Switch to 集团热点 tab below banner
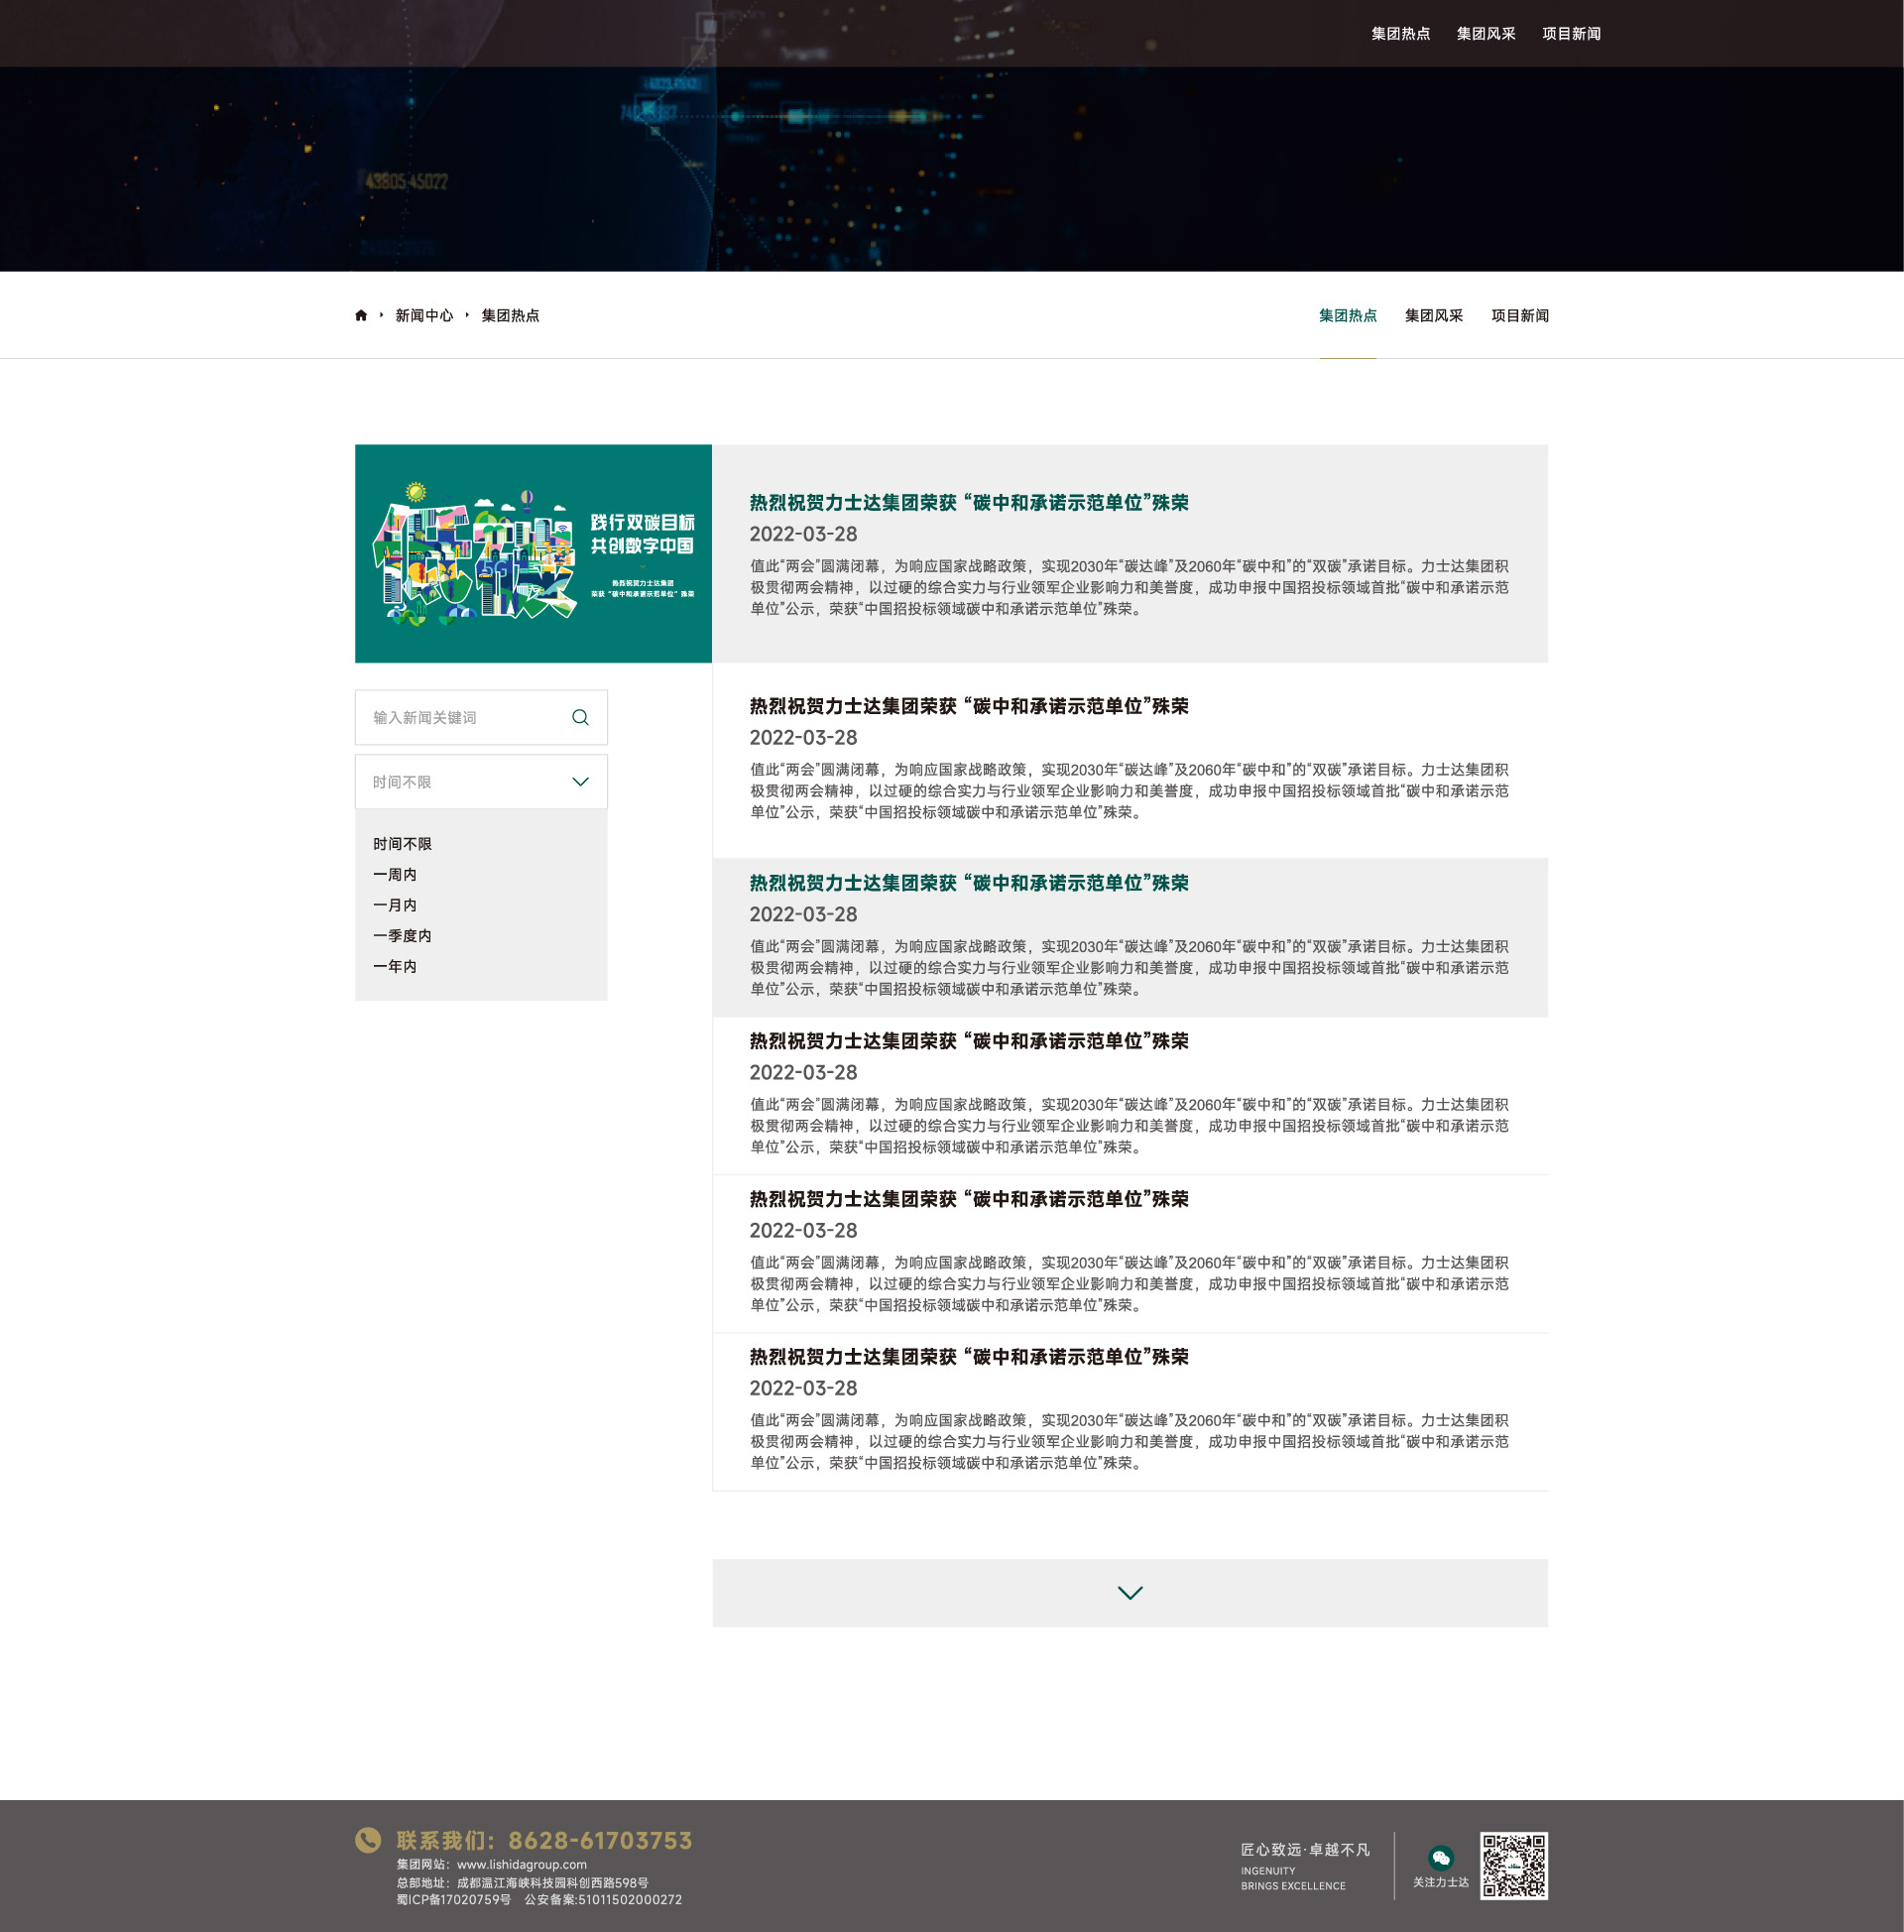 [x=1348, y=316]
